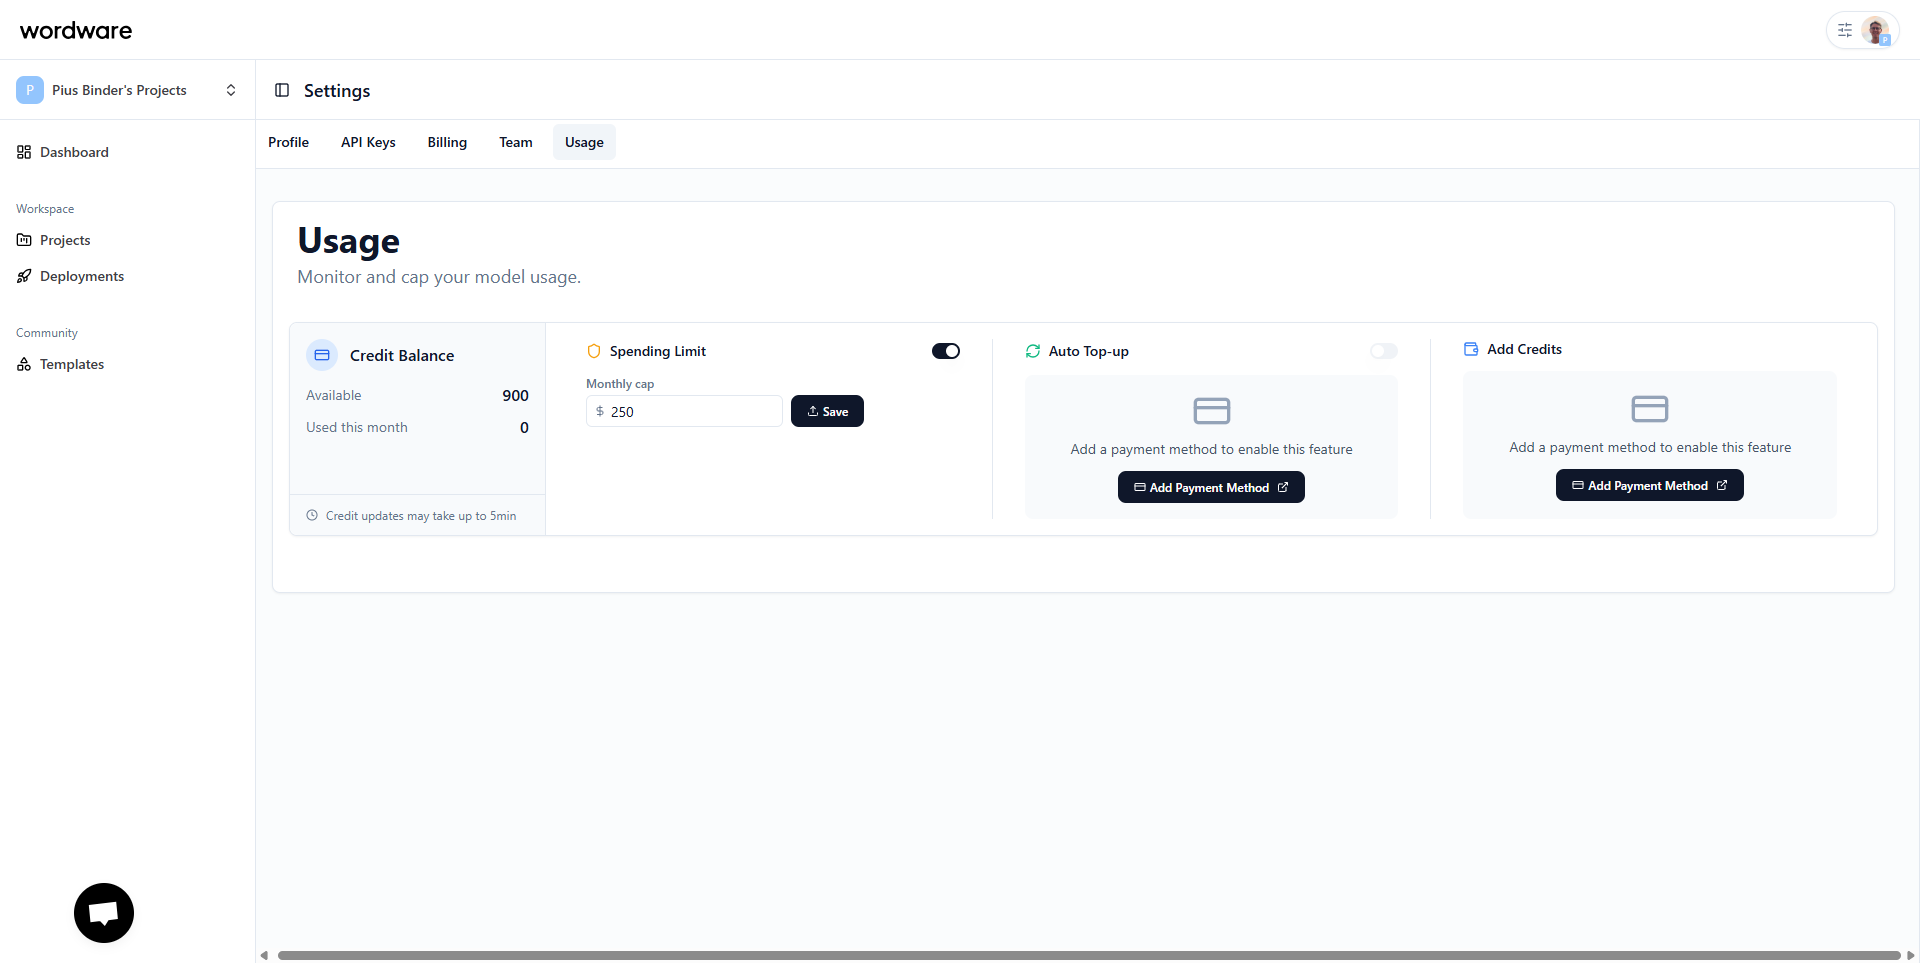This screenshot has width=1920, height=963.
Task: Click the Deployments rocket icon
Action: click(x=24, y=276)
